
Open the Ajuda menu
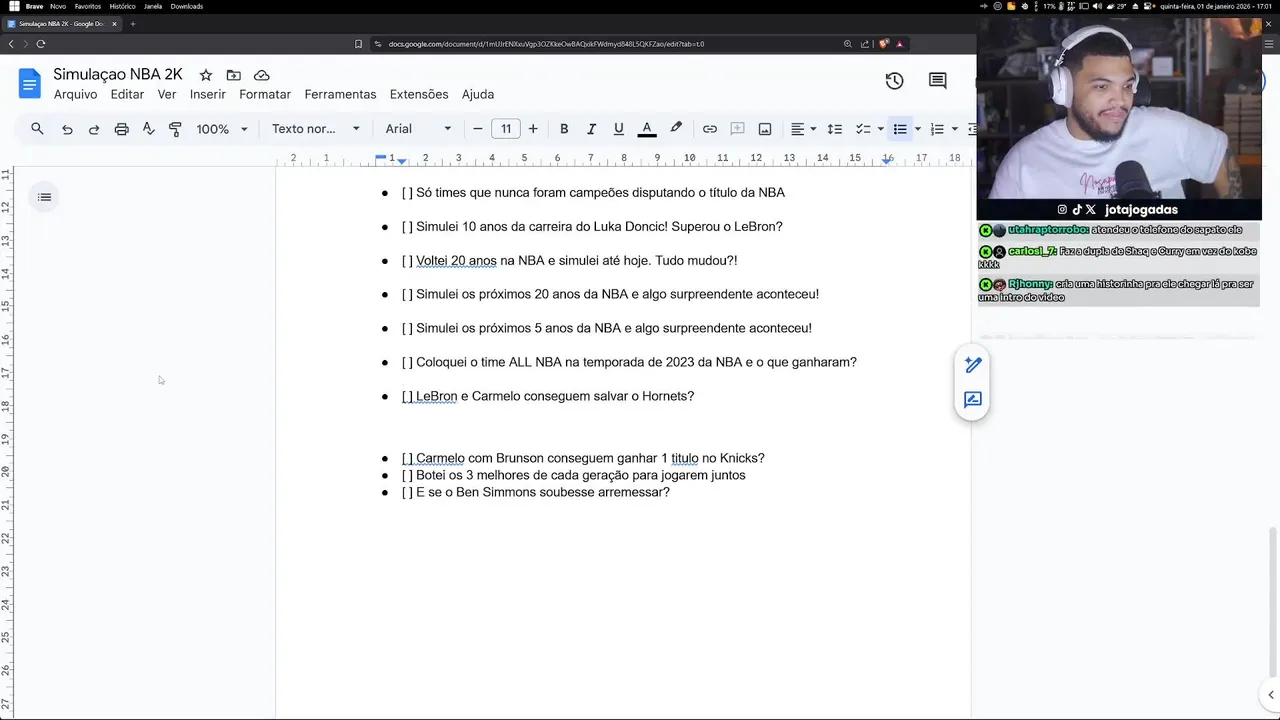point(478,94)
